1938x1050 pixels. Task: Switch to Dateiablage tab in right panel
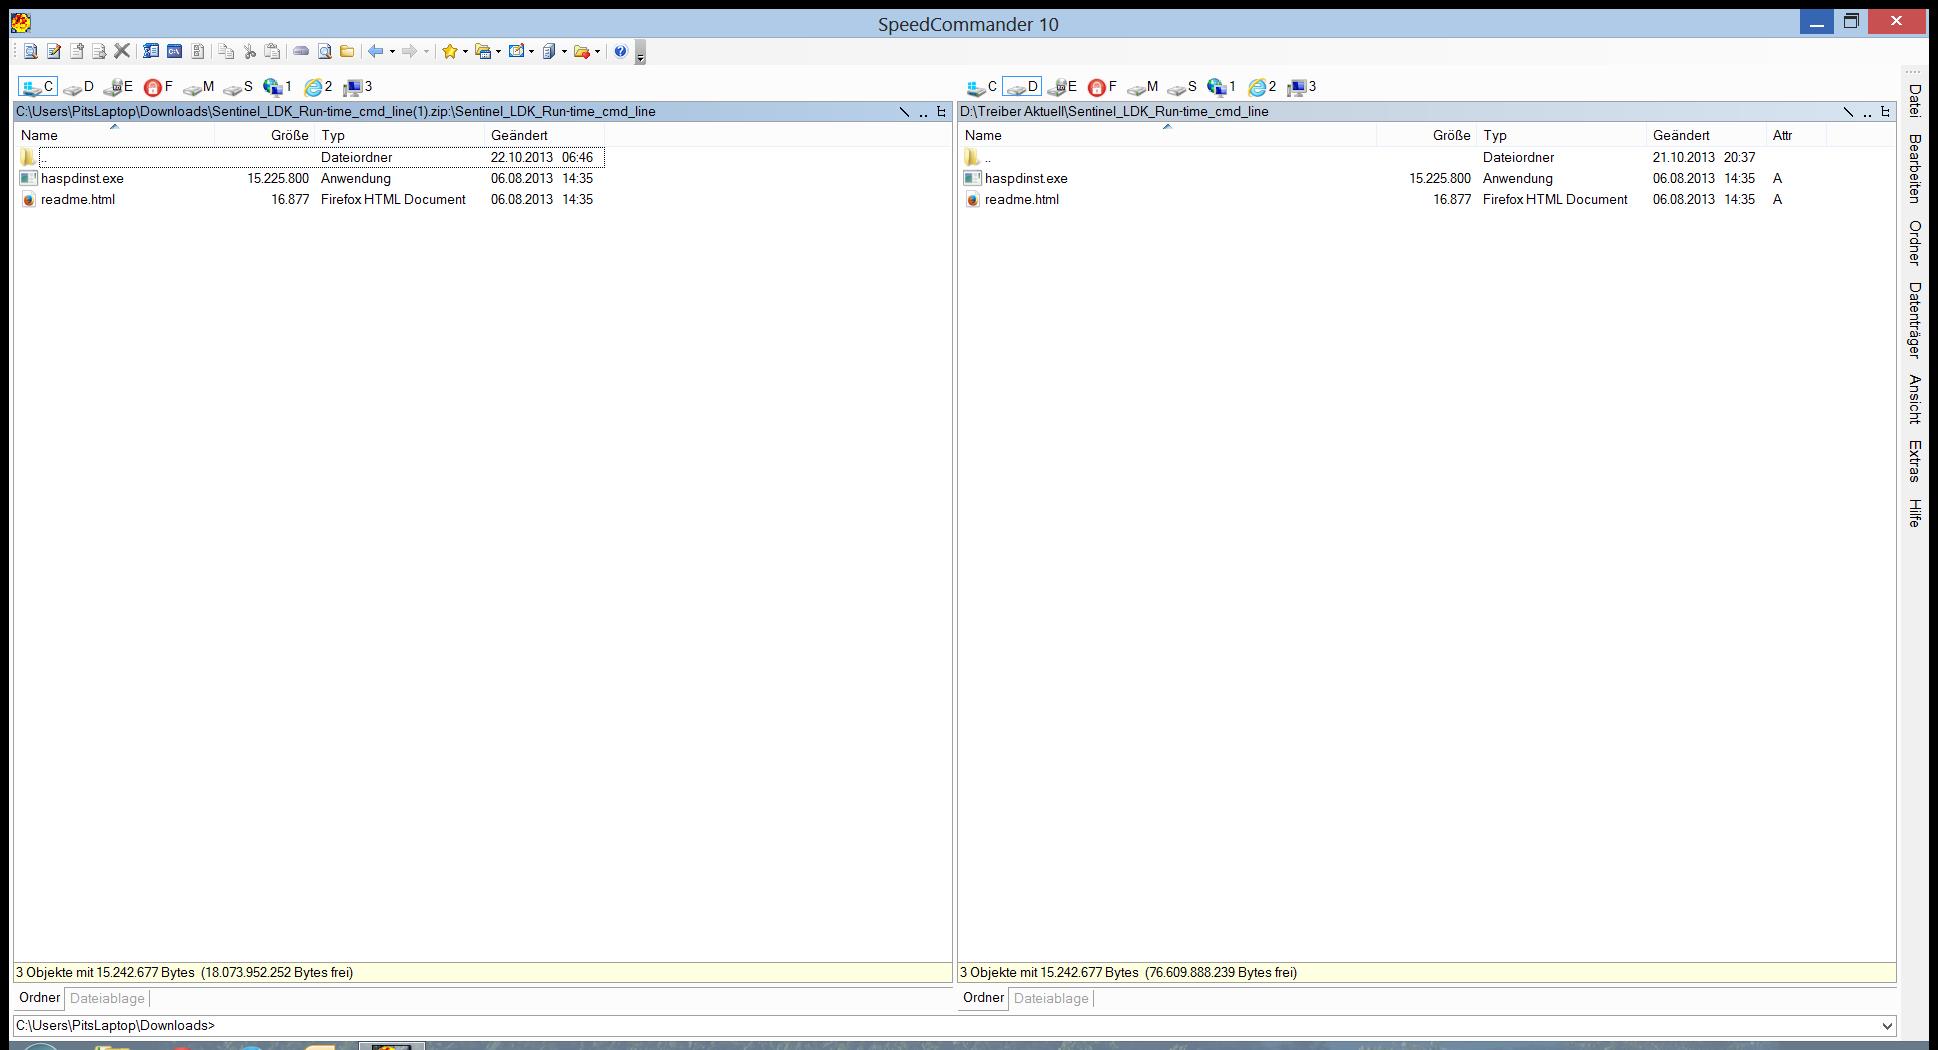tap(1051, 998)
